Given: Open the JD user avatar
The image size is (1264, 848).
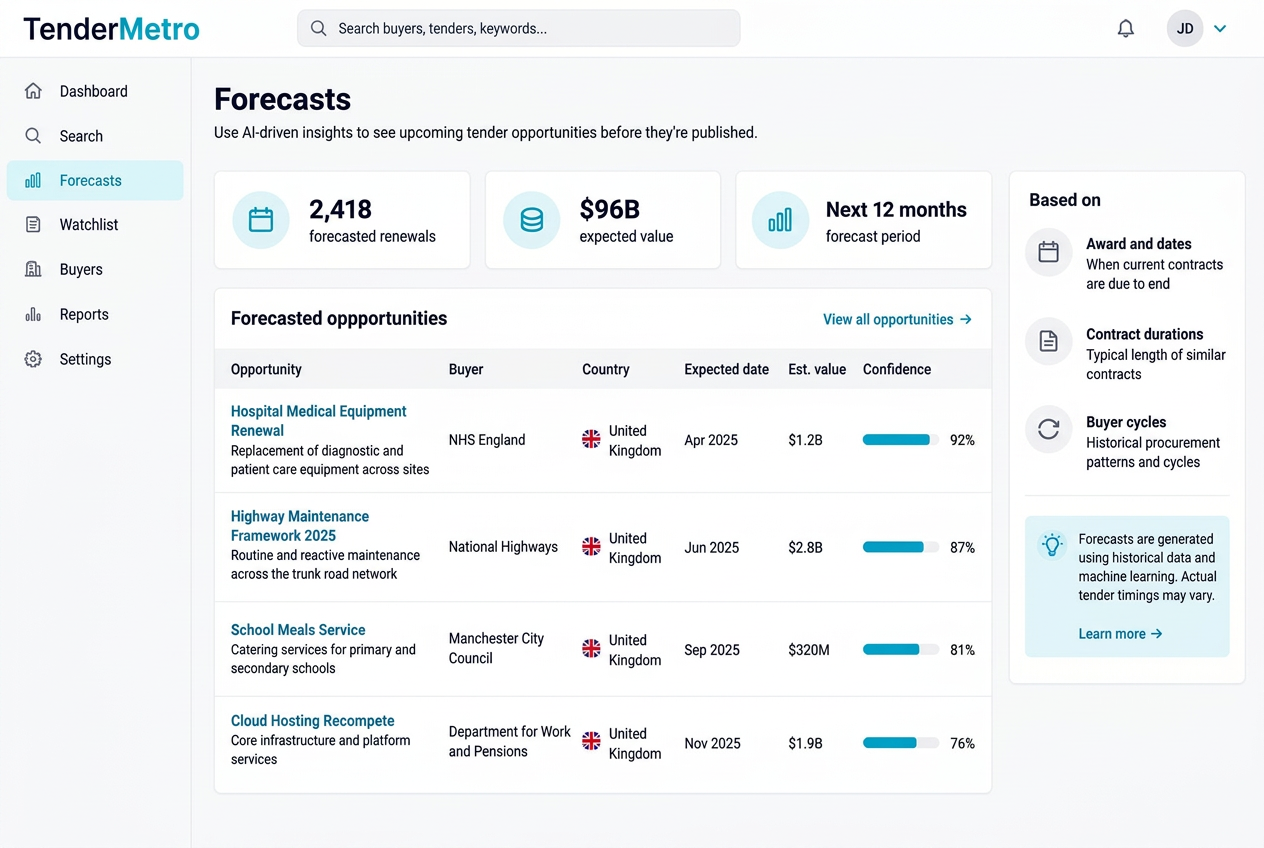Looking at the screenshot, I should click(x=1185, y=29).
